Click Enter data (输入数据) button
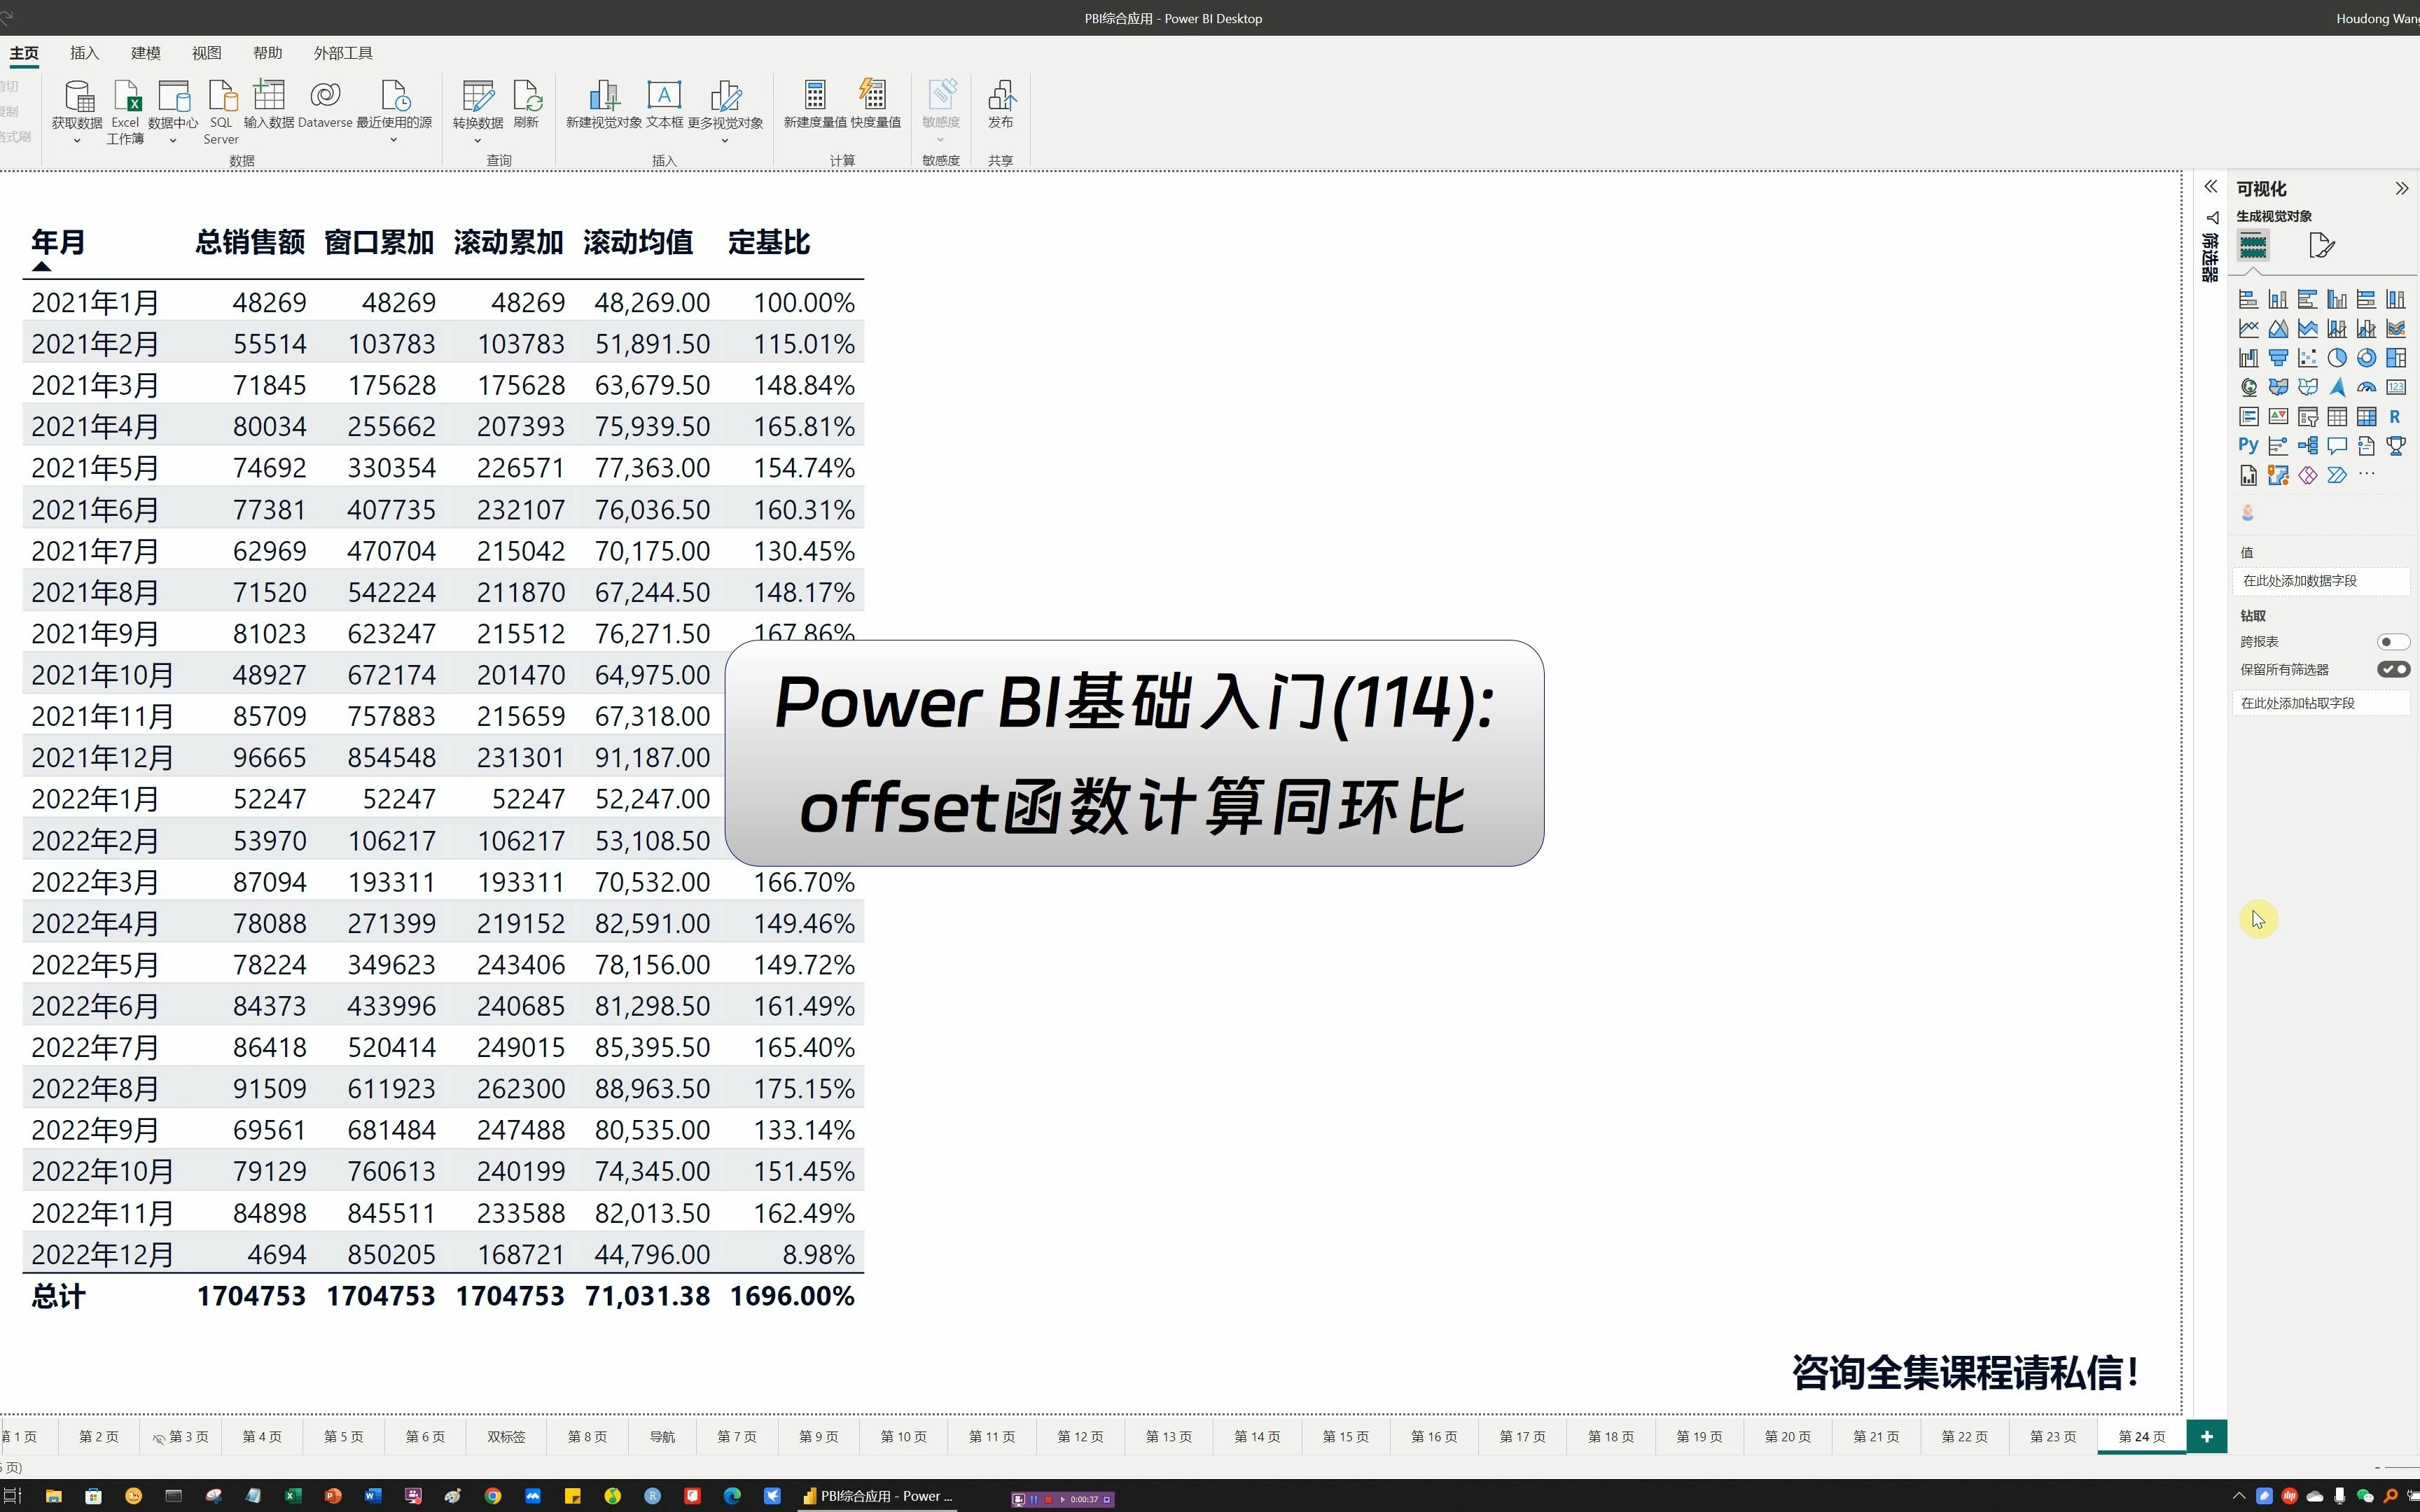 (269, 104)
